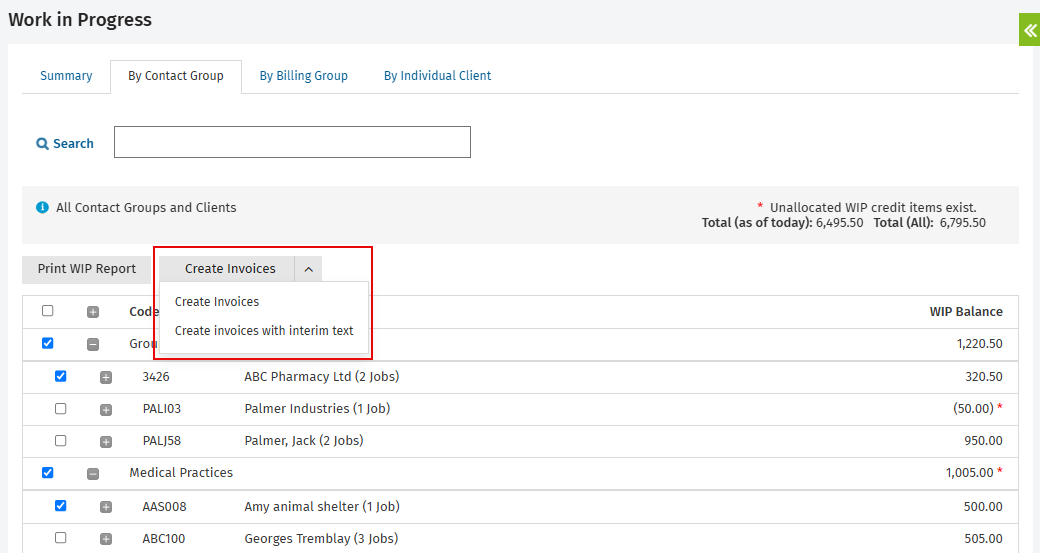The height and width of the screenshot is (553, 1040).
Task: Click the Palmer, Jack (2 Jobs) name
Action: pyautogui.click(x=304, y=440)
